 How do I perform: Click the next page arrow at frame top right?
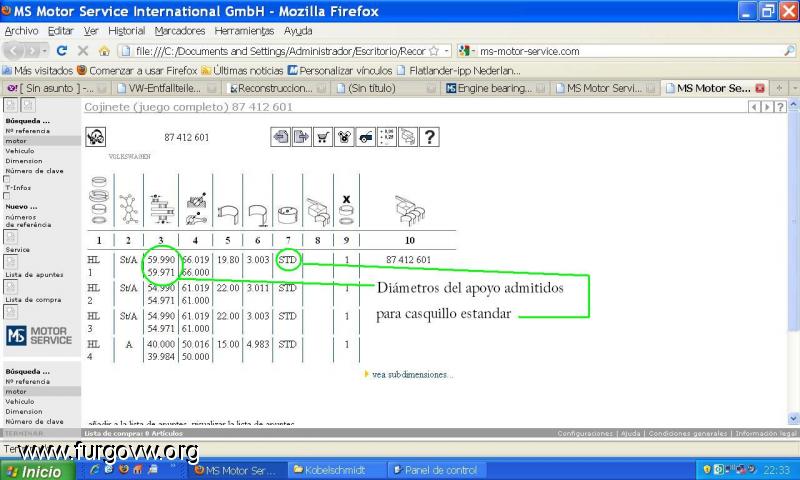point(767,107)
